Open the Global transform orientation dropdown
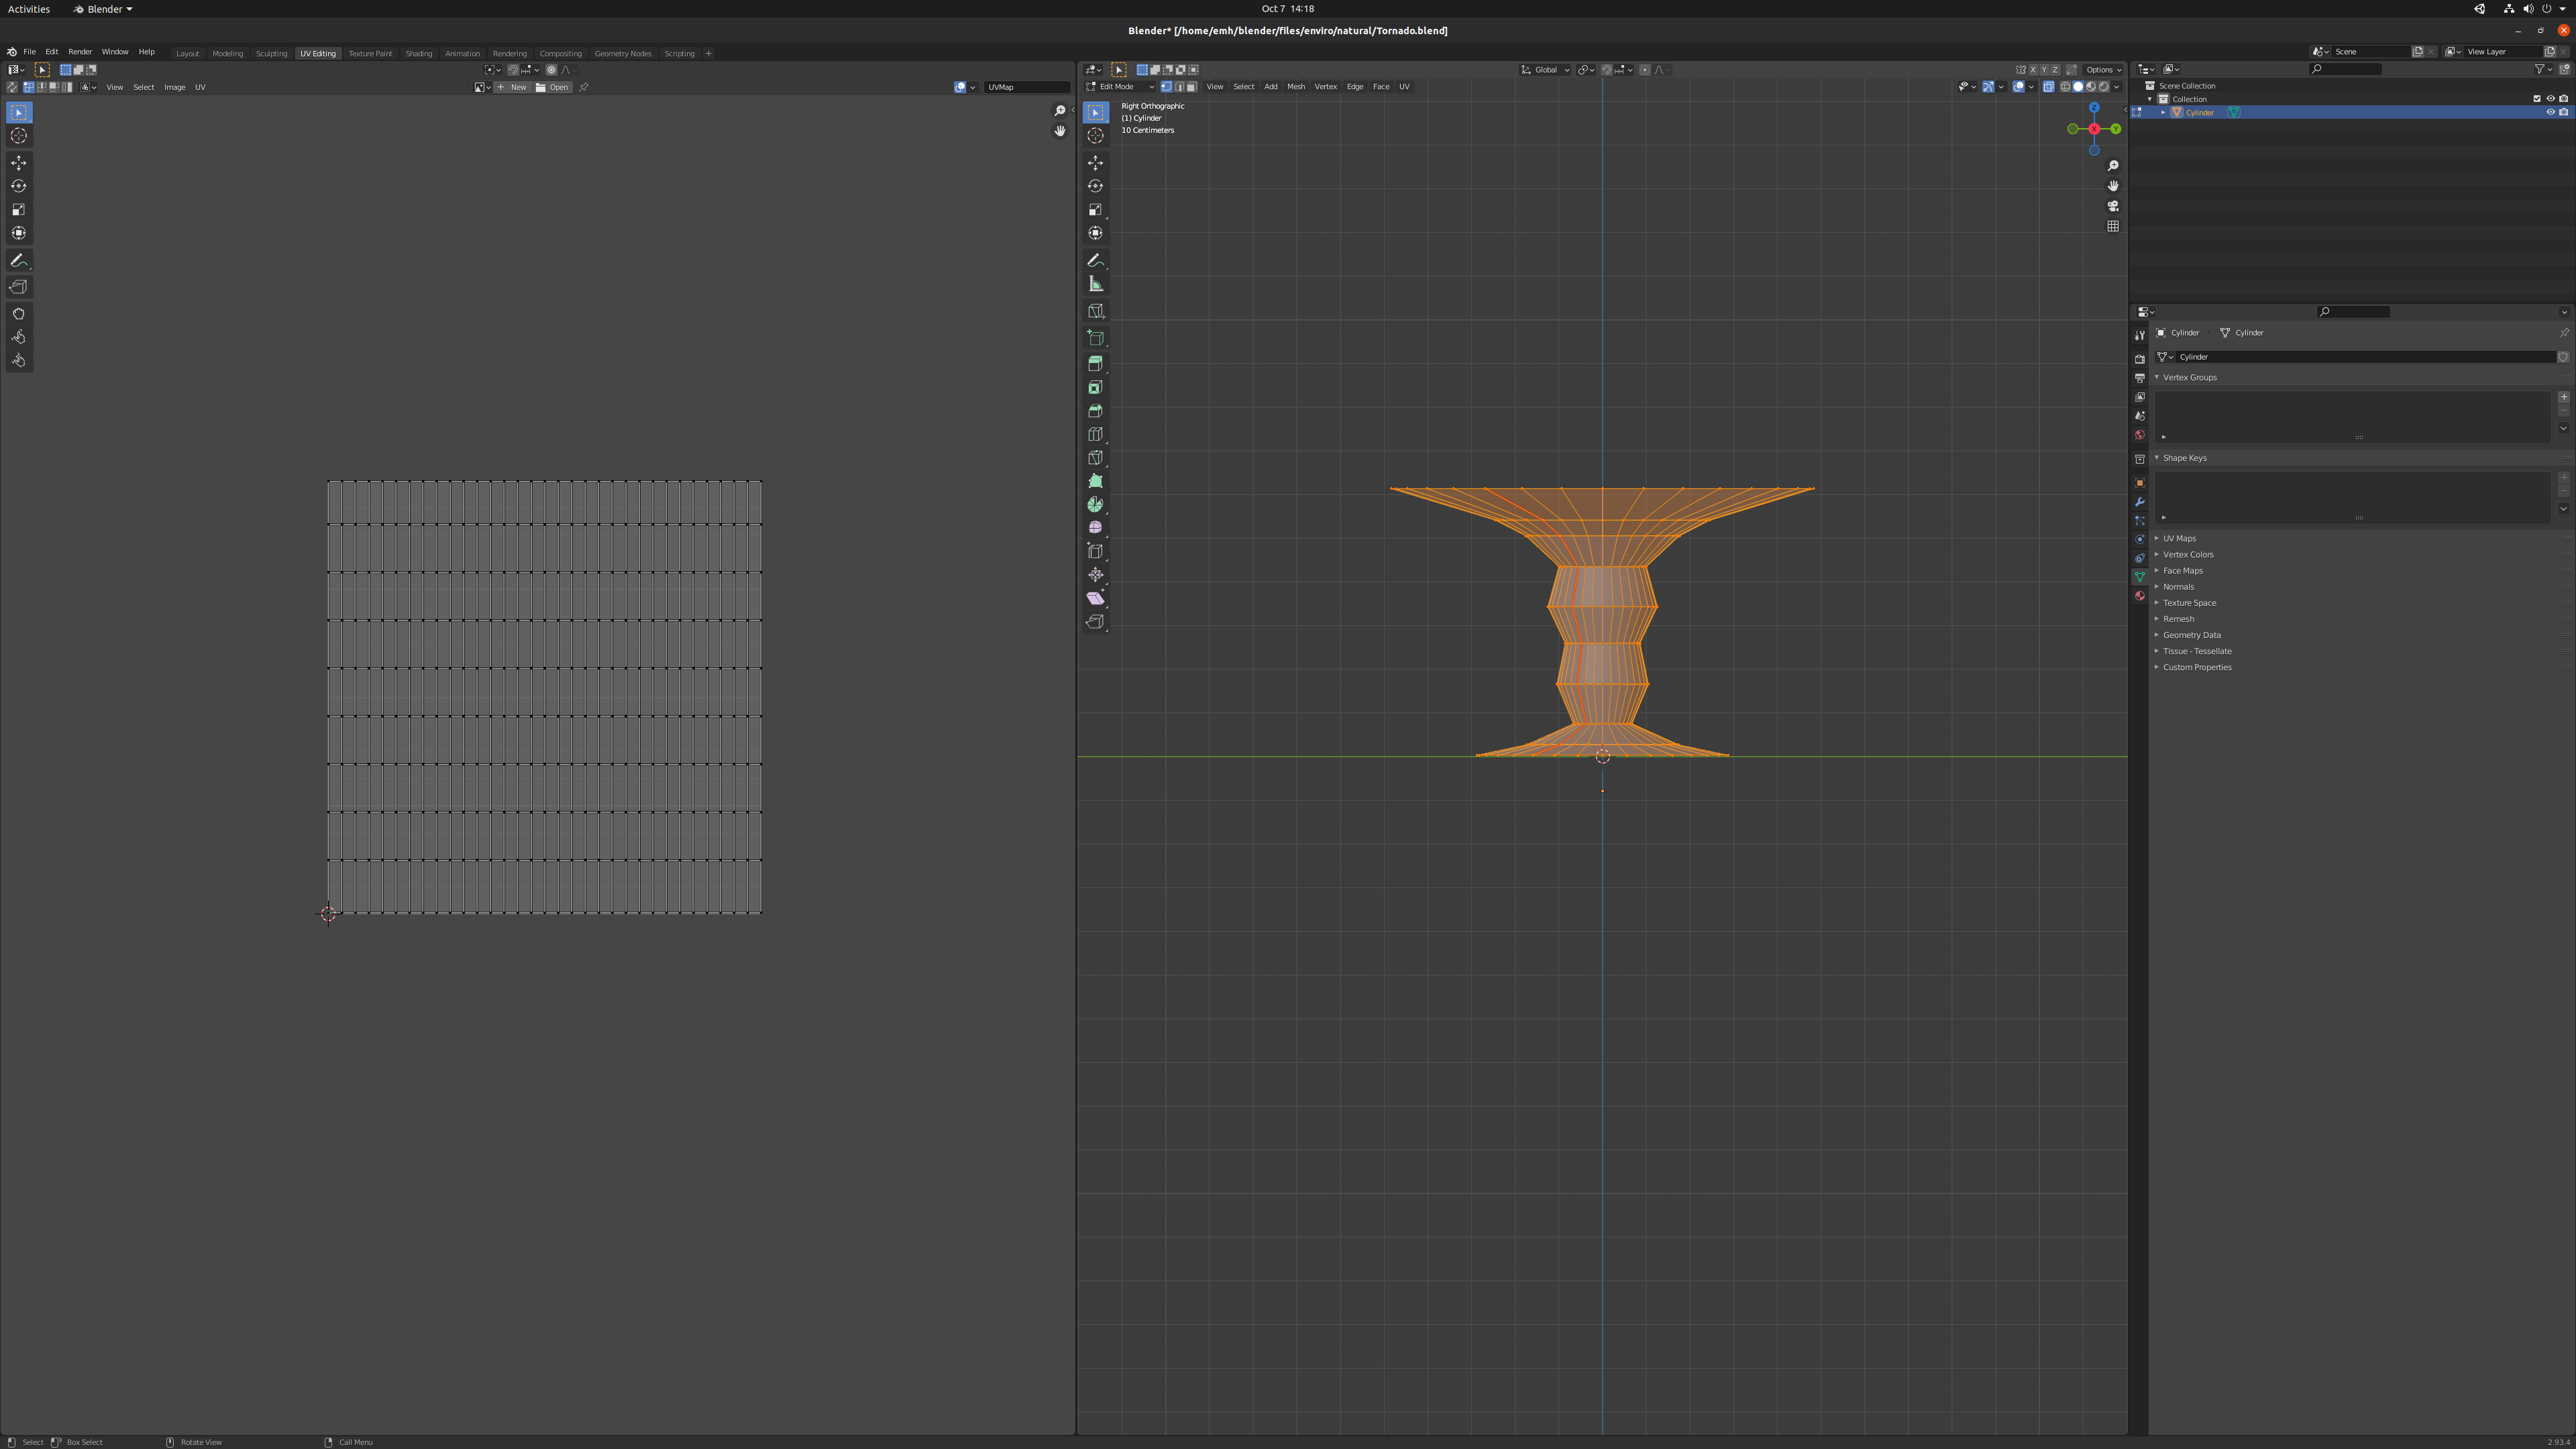 [x=1545, y=70]
